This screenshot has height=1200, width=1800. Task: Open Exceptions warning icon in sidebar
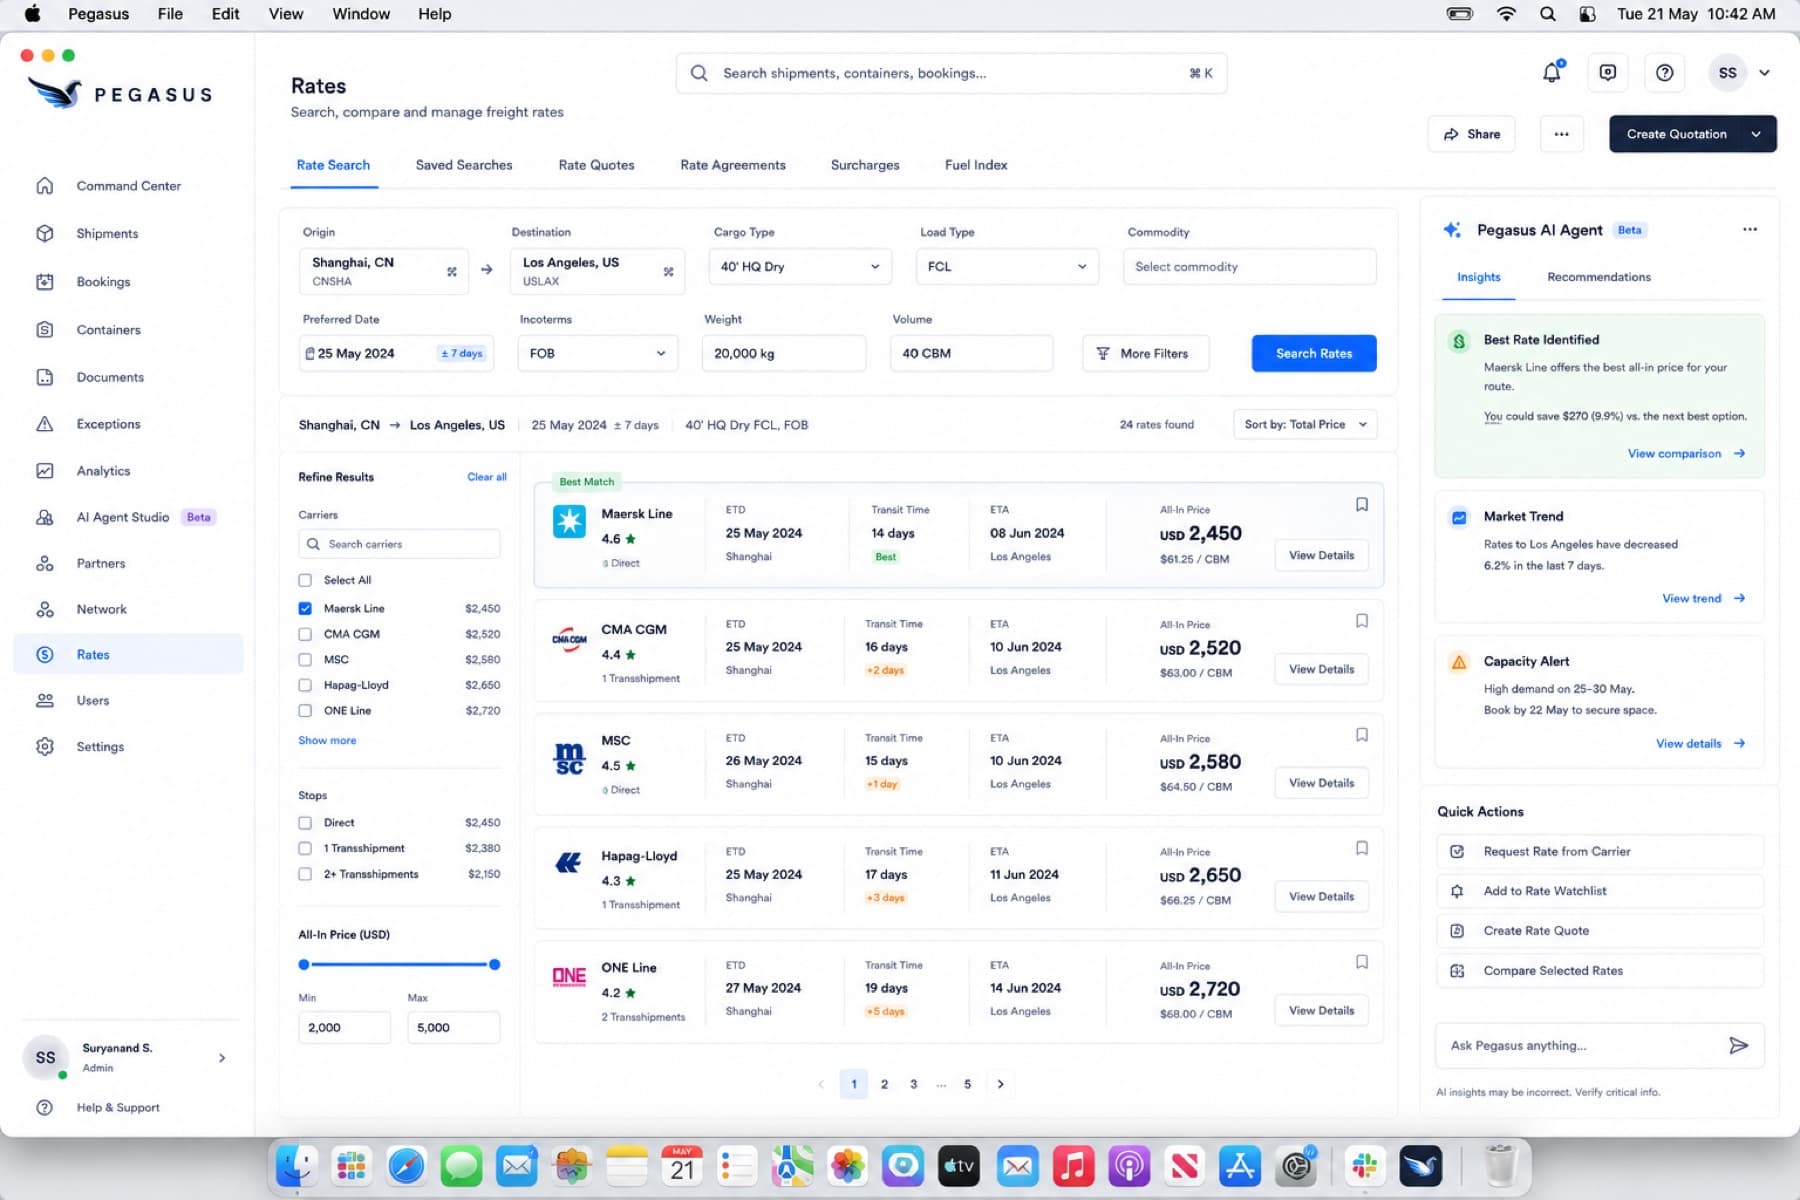pos(45,424)
